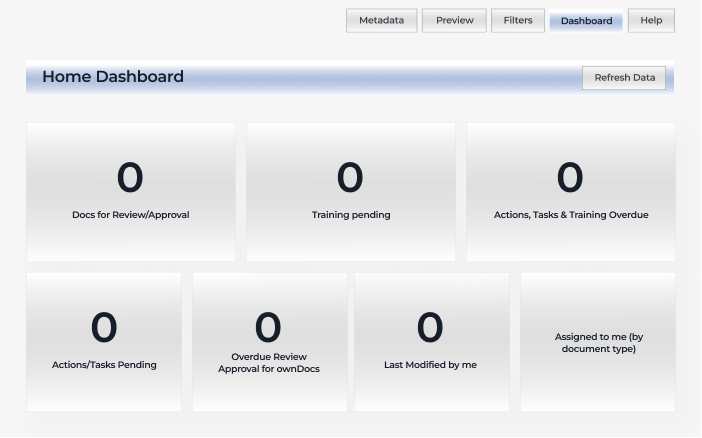Switch to the Preview tab
Screen dimensions: 702x438
coord(454,20)
